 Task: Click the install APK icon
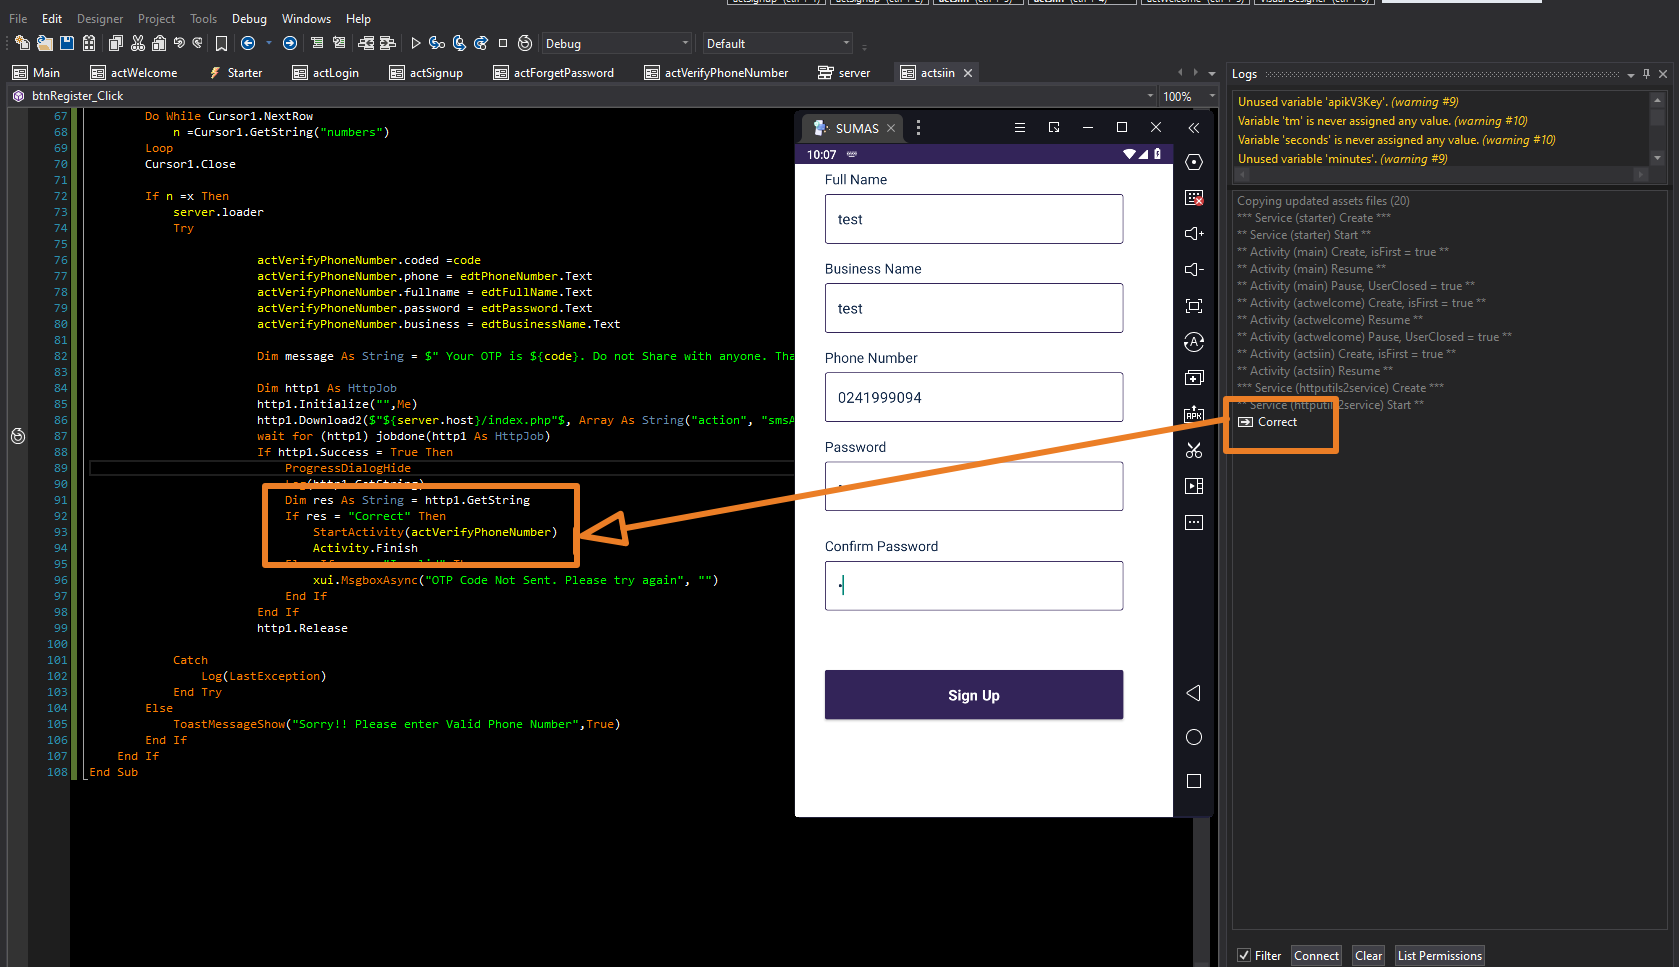point(1194,414)
